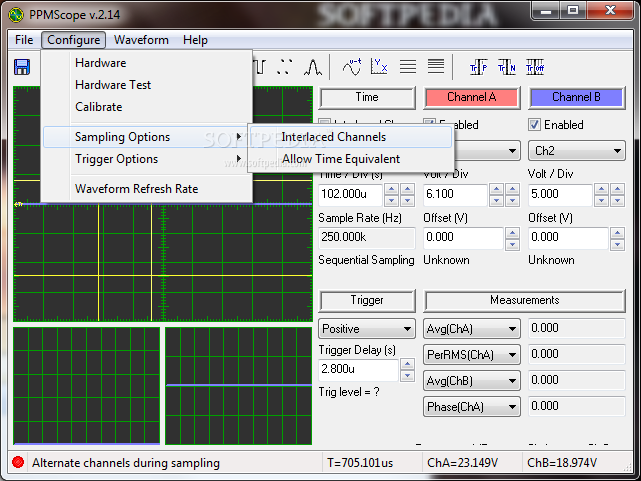
Task: Click the Trigger panel button
Action: pyautogui.click(x=367, y=300)
